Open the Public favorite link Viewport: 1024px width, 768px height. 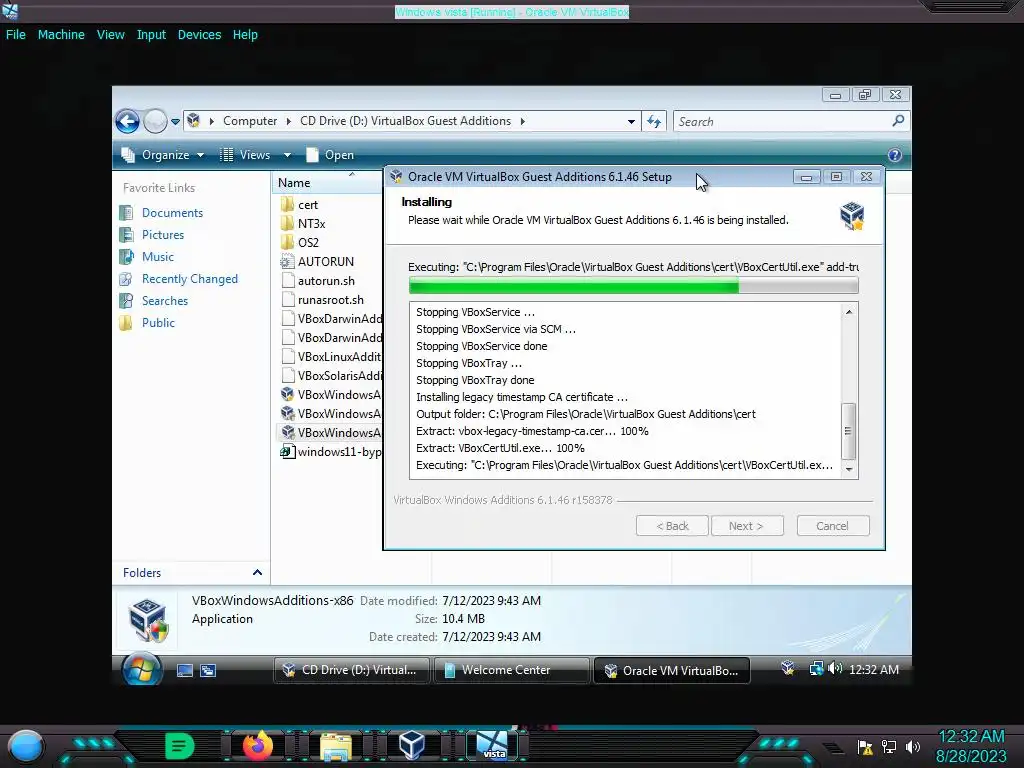(158, 323)
